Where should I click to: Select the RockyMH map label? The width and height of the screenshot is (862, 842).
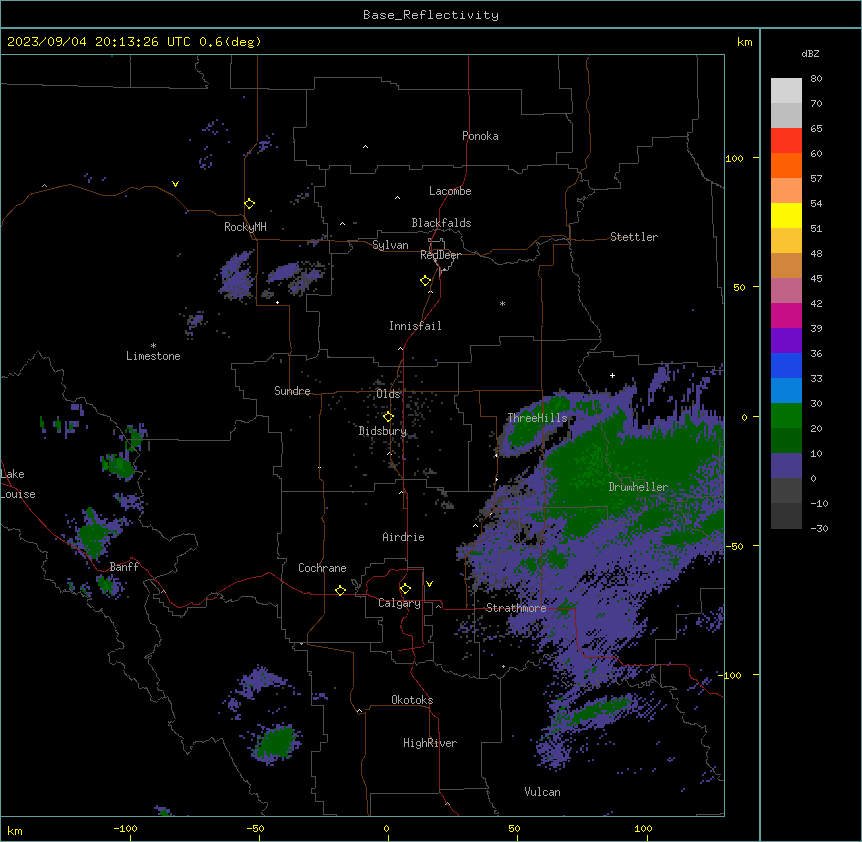pyautogui.click(x=245, y=227)
